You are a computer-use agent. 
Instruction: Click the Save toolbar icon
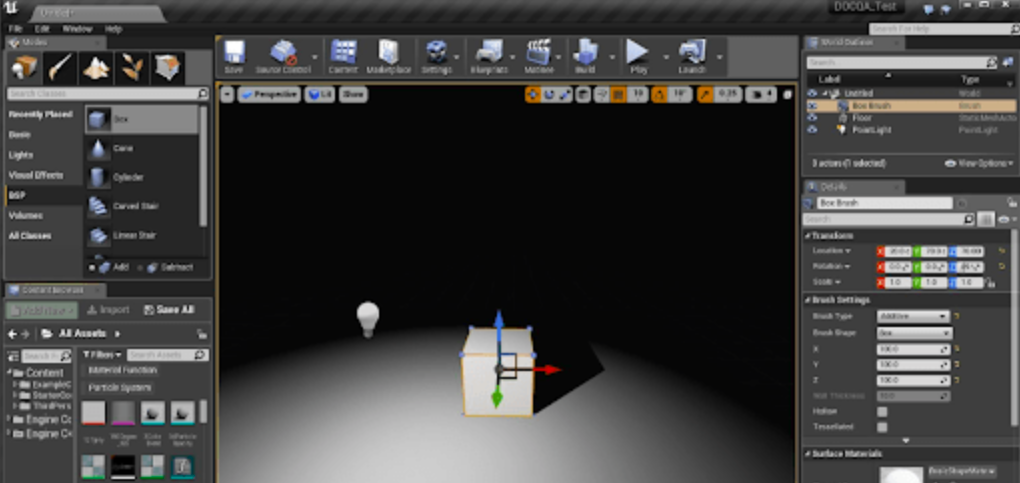tap(234, 57)
